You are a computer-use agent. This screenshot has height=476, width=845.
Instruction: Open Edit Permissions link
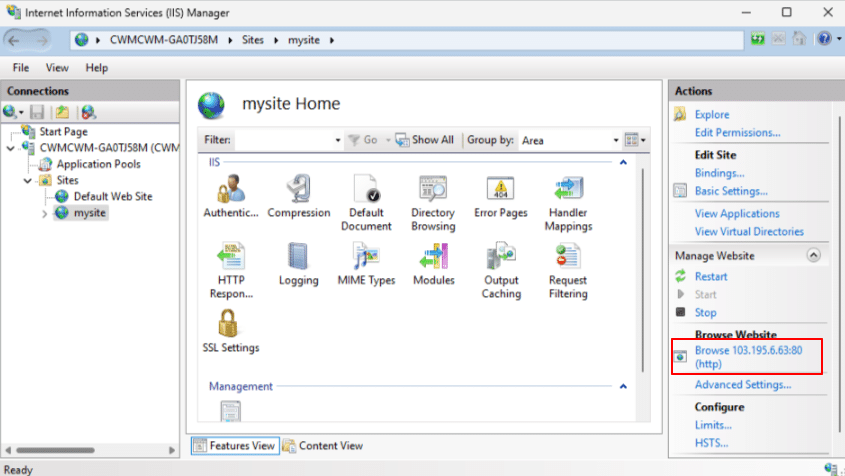point(737,133)
